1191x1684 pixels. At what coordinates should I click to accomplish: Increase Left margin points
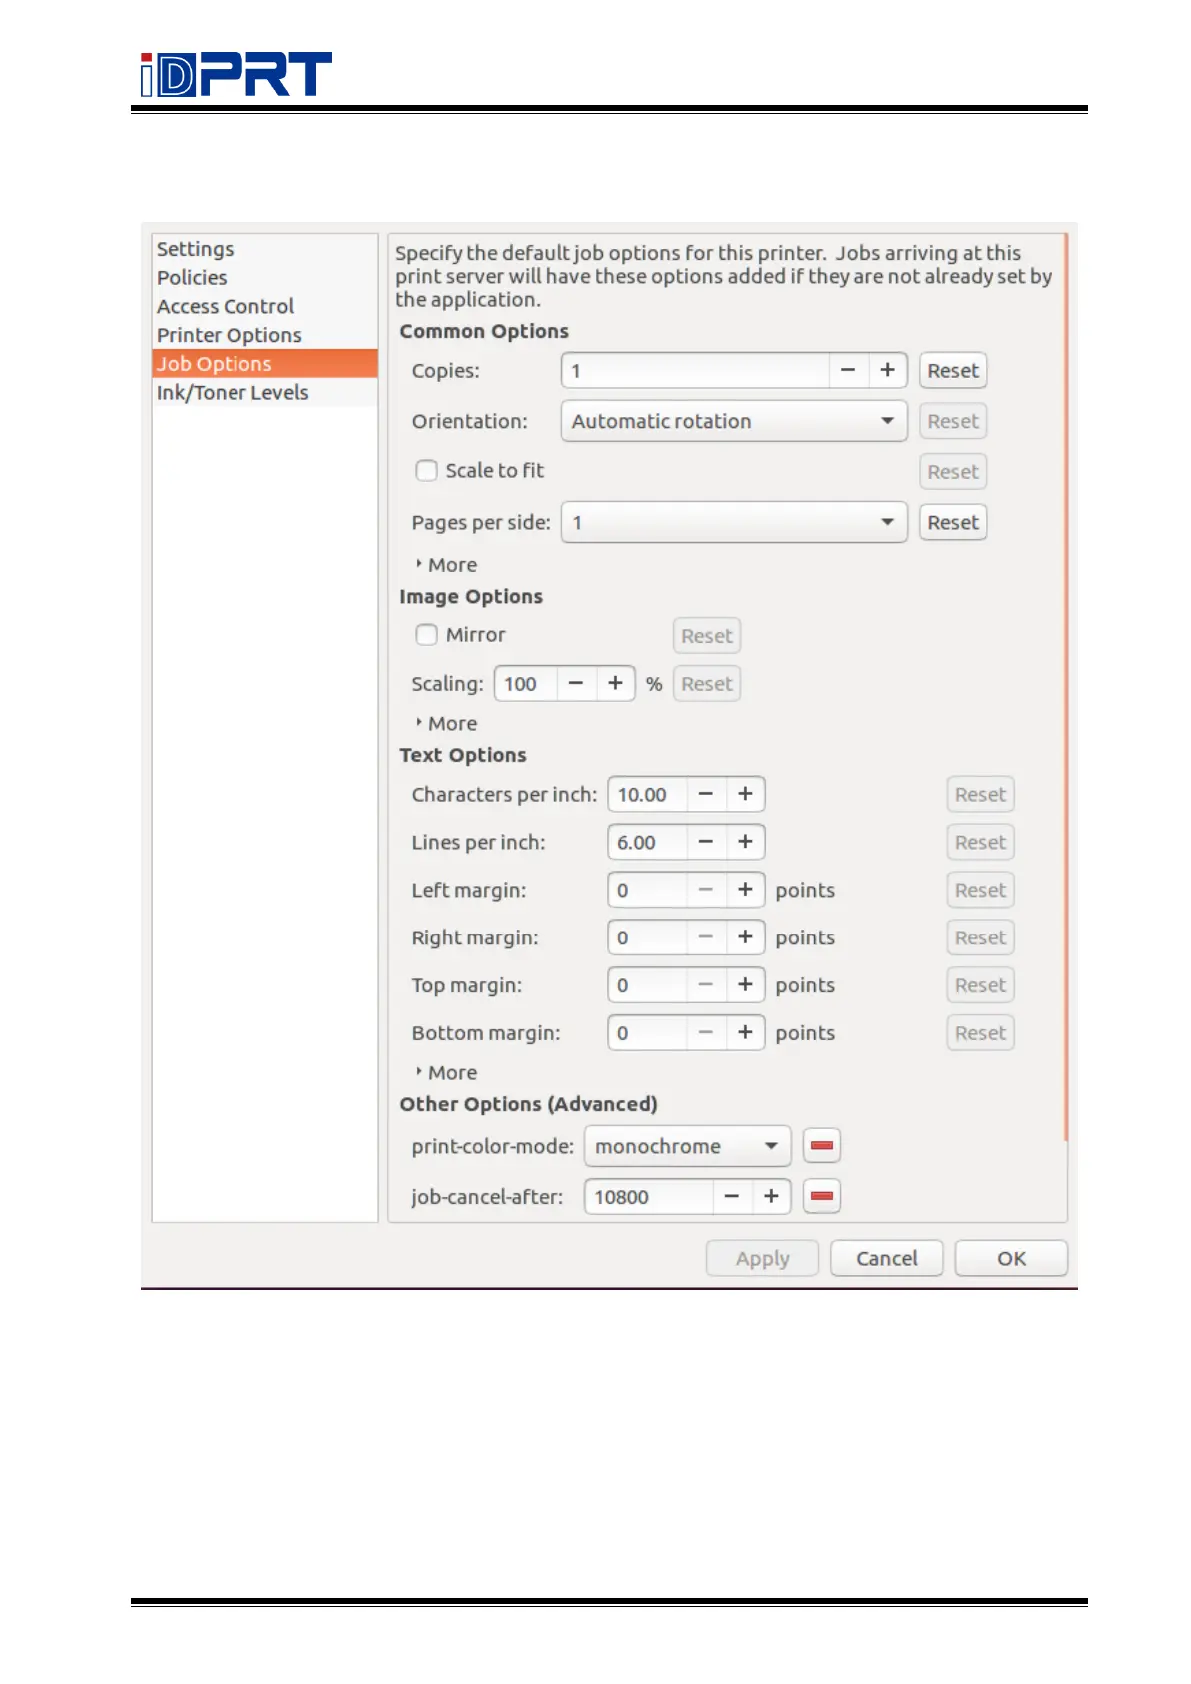pos(745,890)
